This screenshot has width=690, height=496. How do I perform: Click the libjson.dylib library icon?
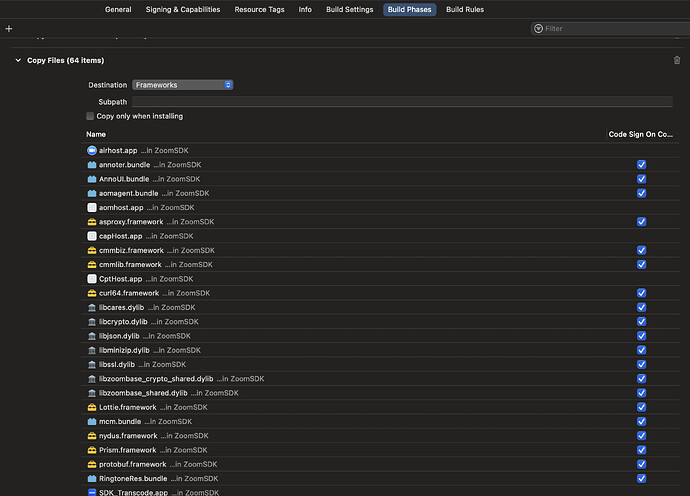(92, 336)
